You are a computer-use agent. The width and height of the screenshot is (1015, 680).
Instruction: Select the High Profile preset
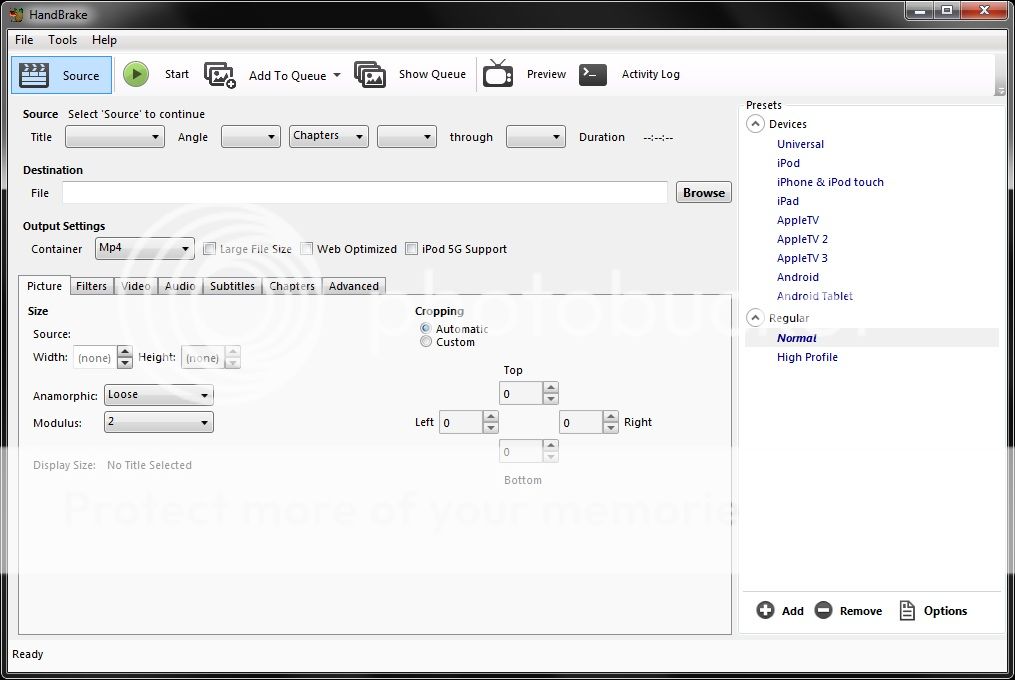807,357
